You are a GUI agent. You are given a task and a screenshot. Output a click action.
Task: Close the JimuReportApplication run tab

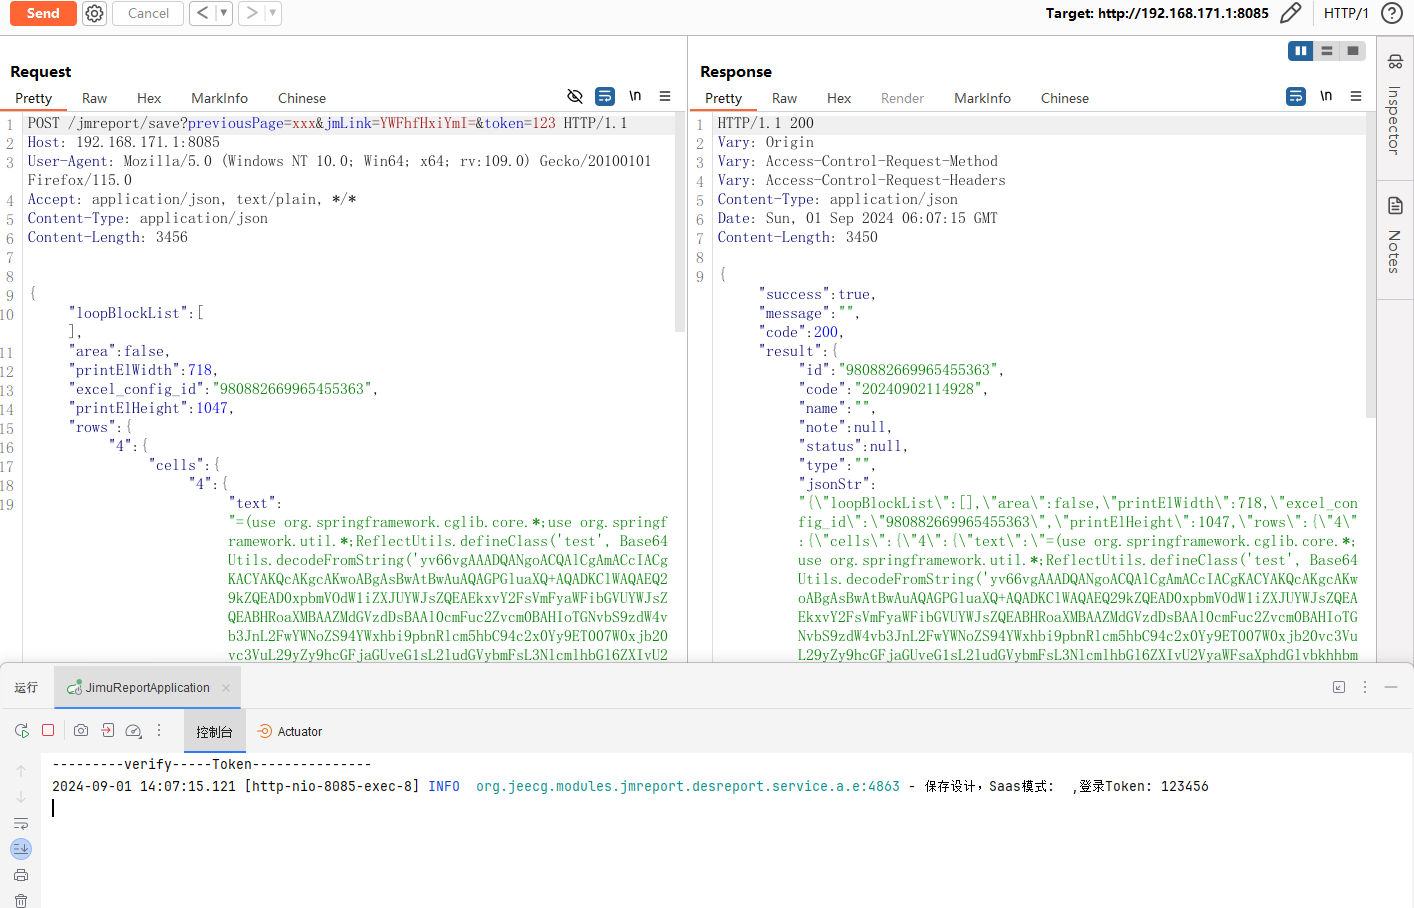point(226,688)
